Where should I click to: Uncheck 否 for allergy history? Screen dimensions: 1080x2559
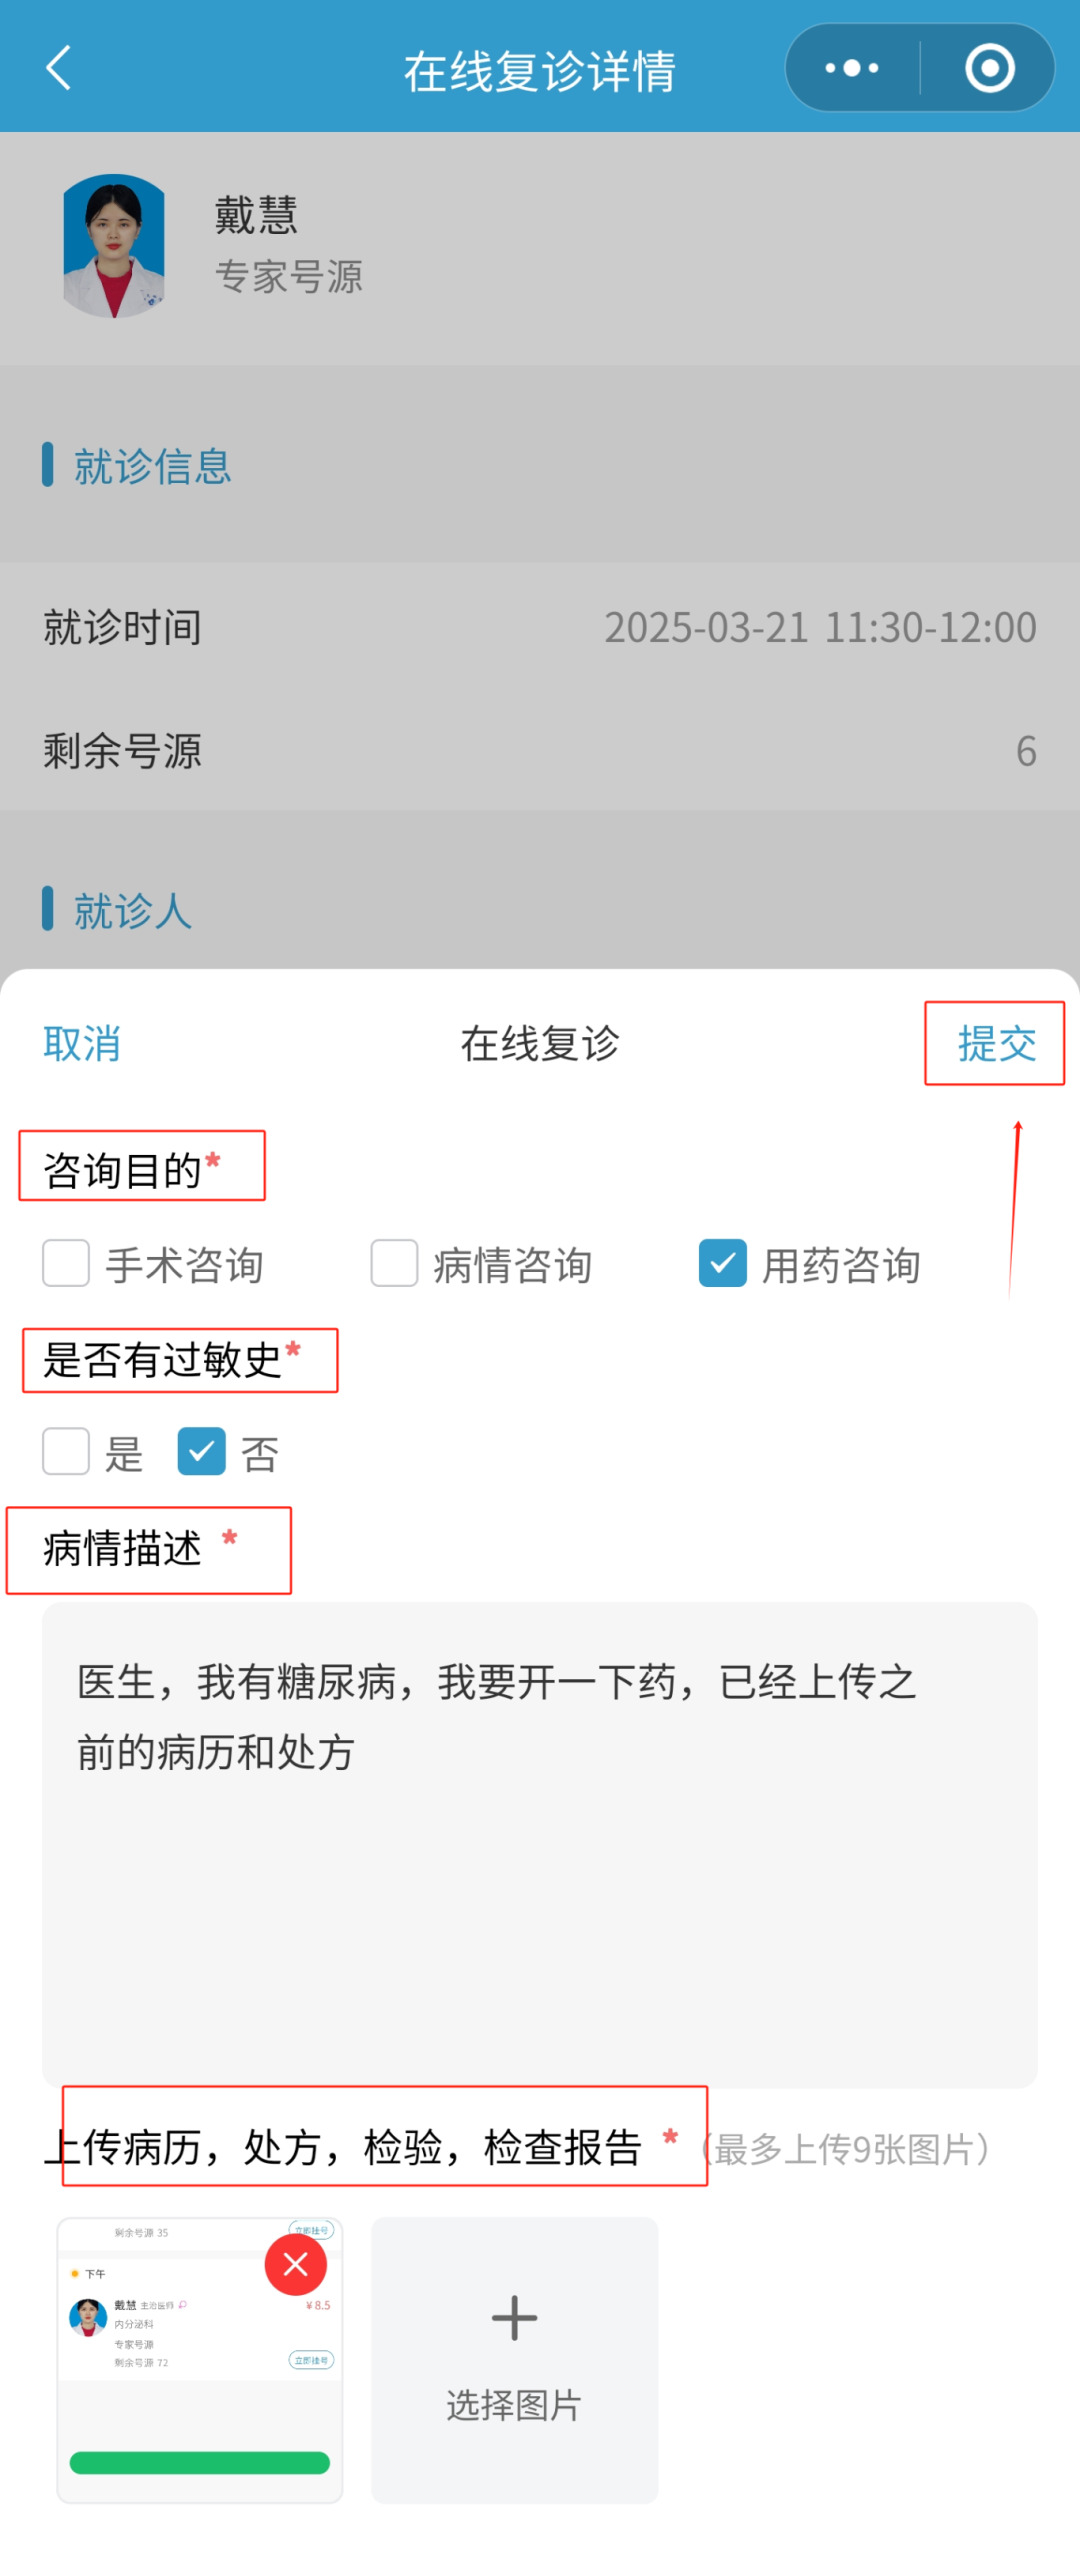(201, 1451)
